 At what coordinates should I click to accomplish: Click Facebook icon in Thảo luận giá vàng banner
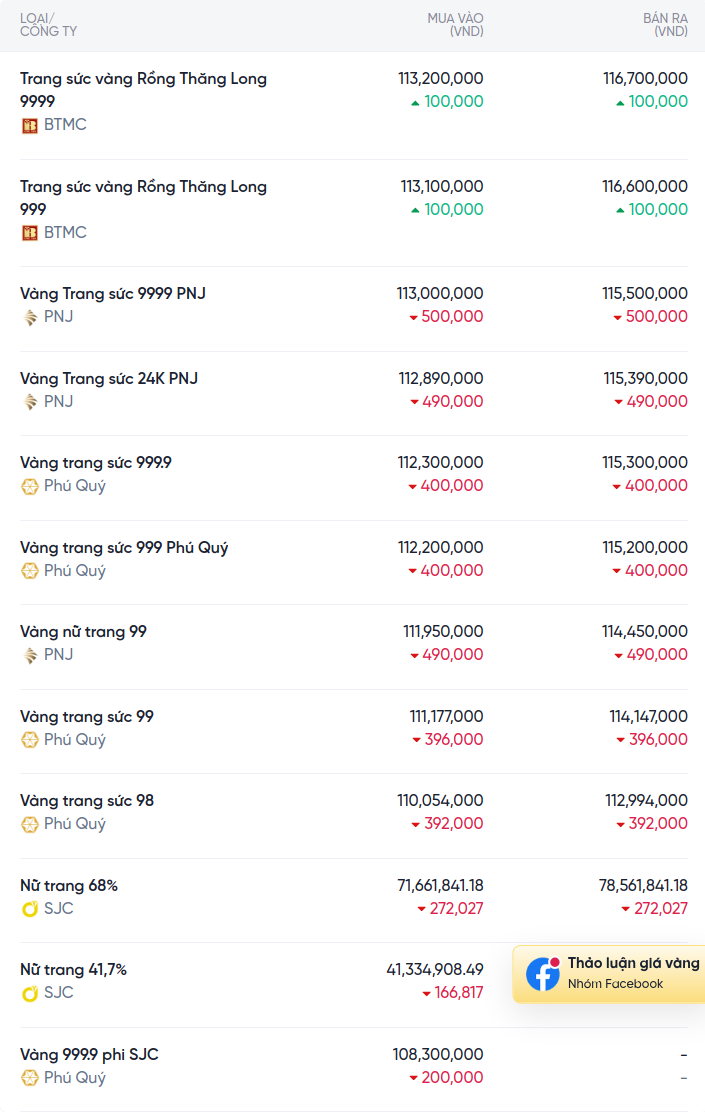pyautogui.click(x=543, y=974)
